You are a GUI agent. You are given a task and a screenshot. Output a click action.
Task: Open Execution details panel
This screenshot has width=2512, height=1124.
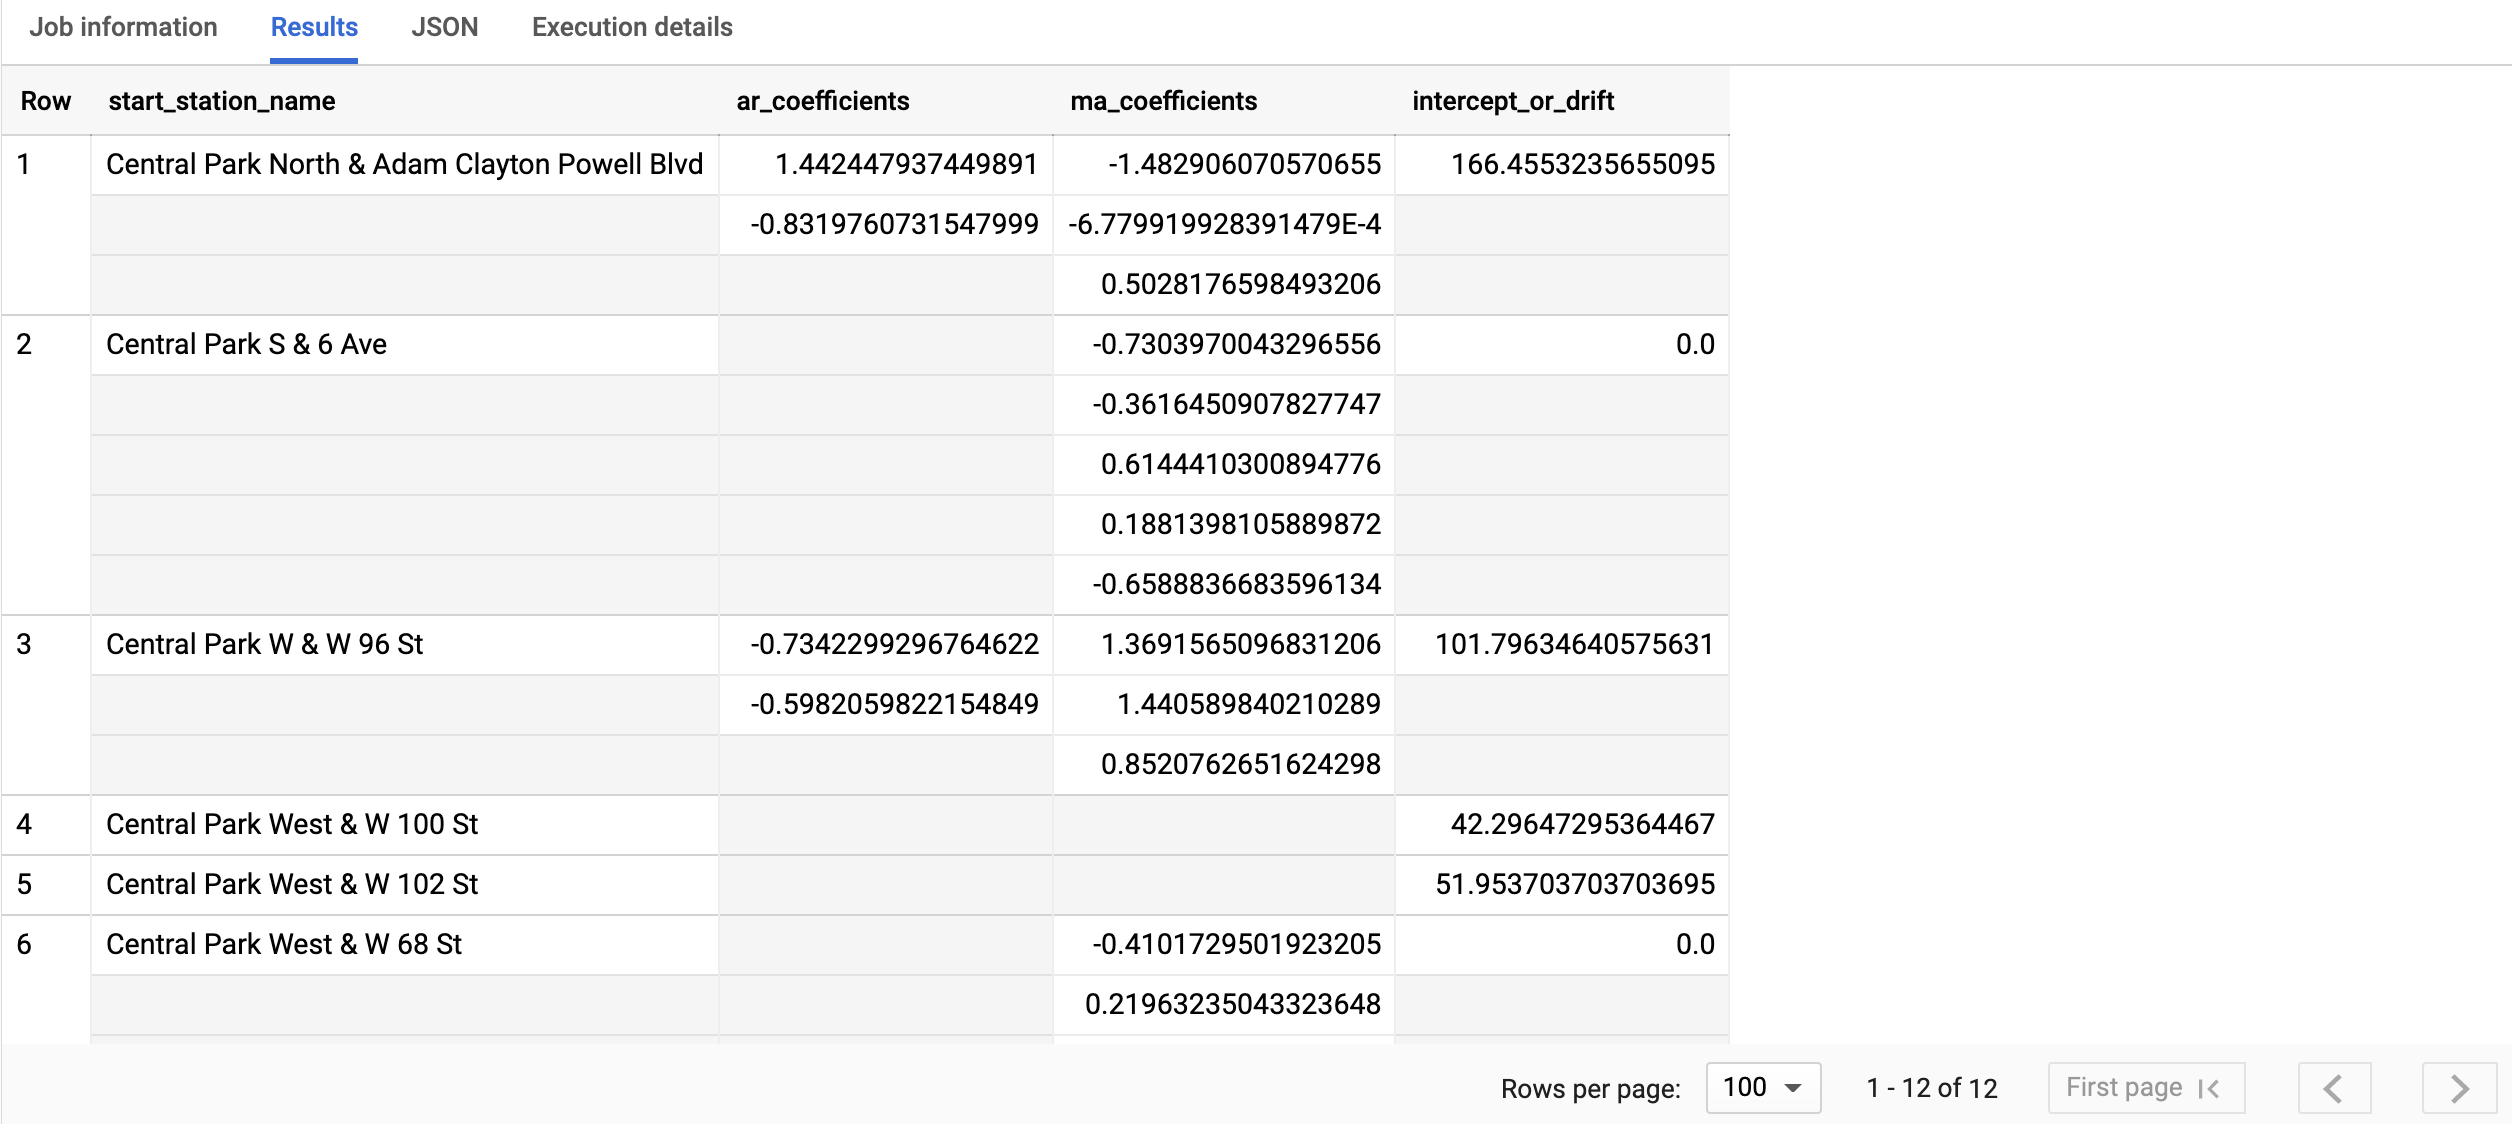(x=633, y=27)
